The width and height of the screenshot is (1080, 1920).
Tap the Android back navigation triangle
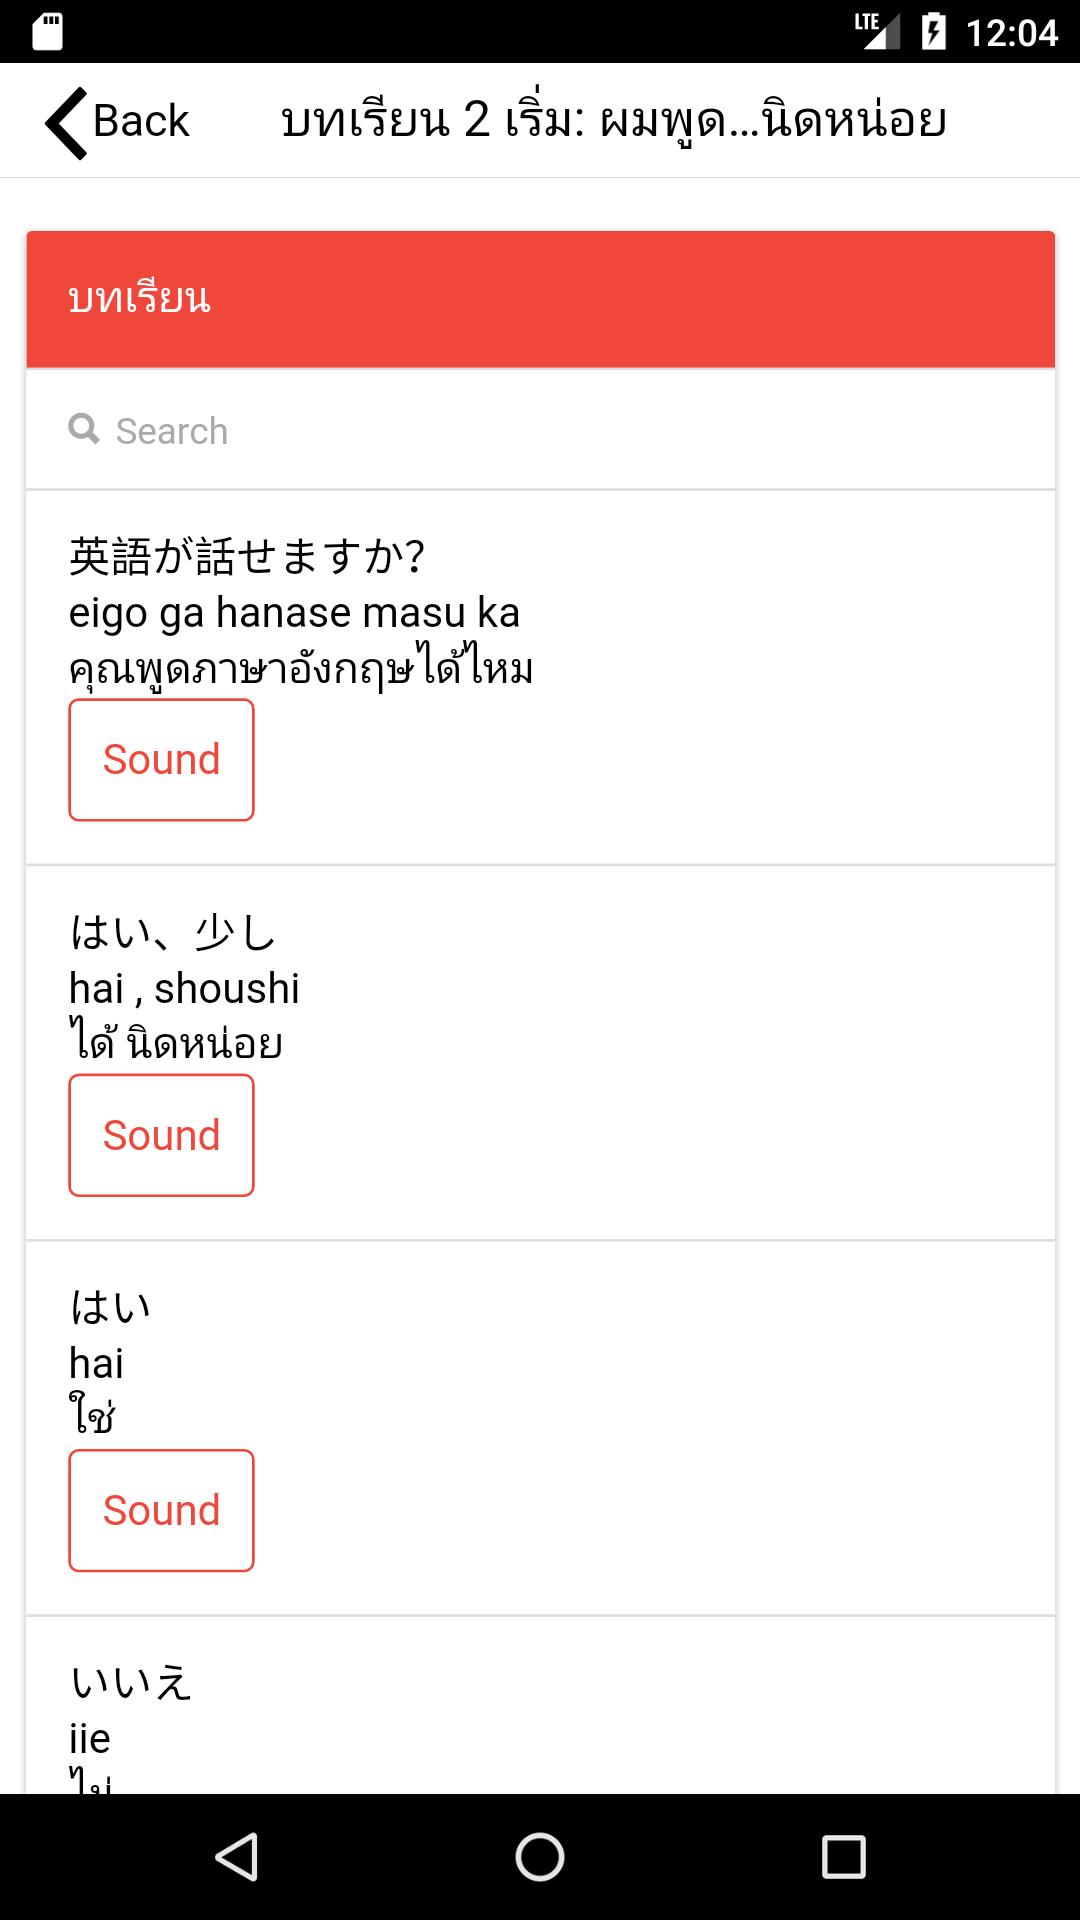click(x=237, y=1857)
